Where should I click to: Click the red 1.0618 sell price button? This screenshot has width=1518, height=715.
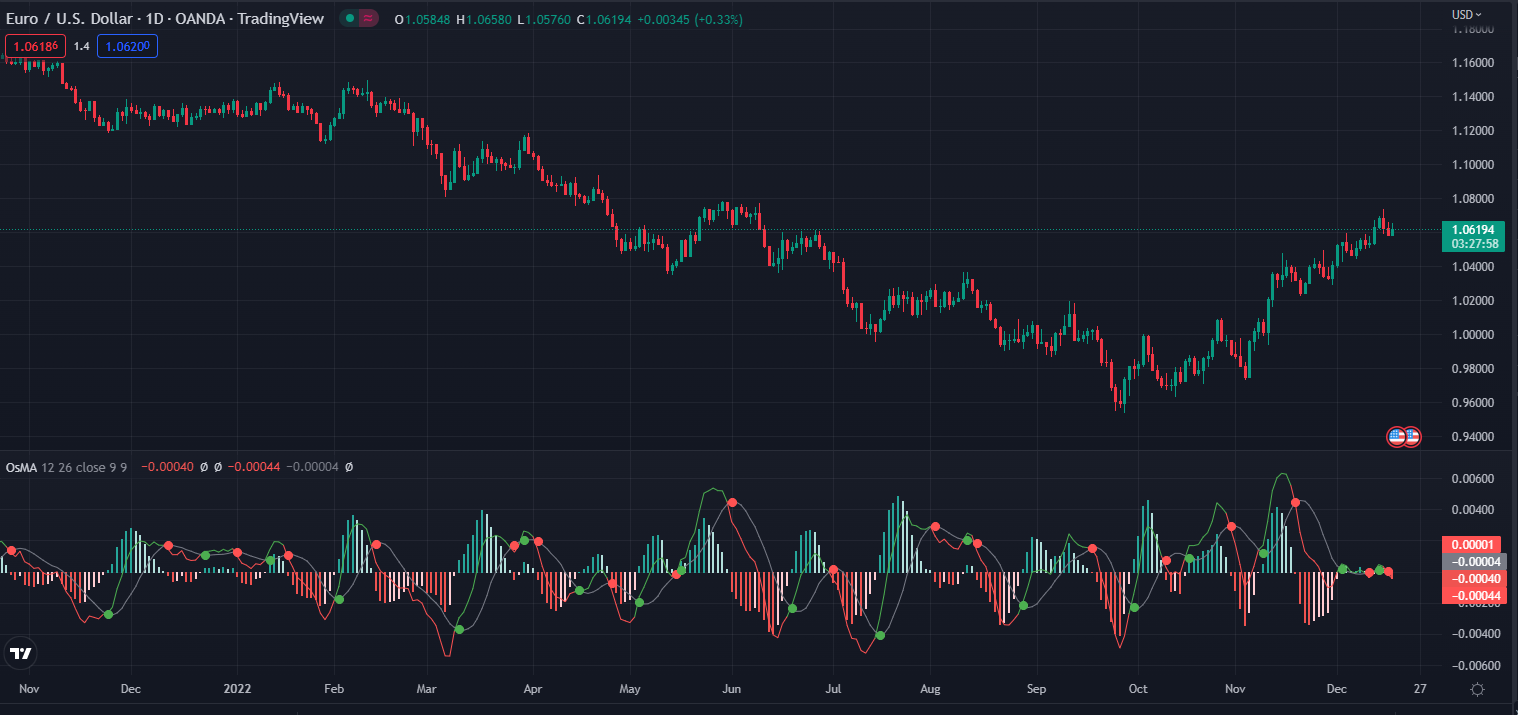click(x=37, y=46)
